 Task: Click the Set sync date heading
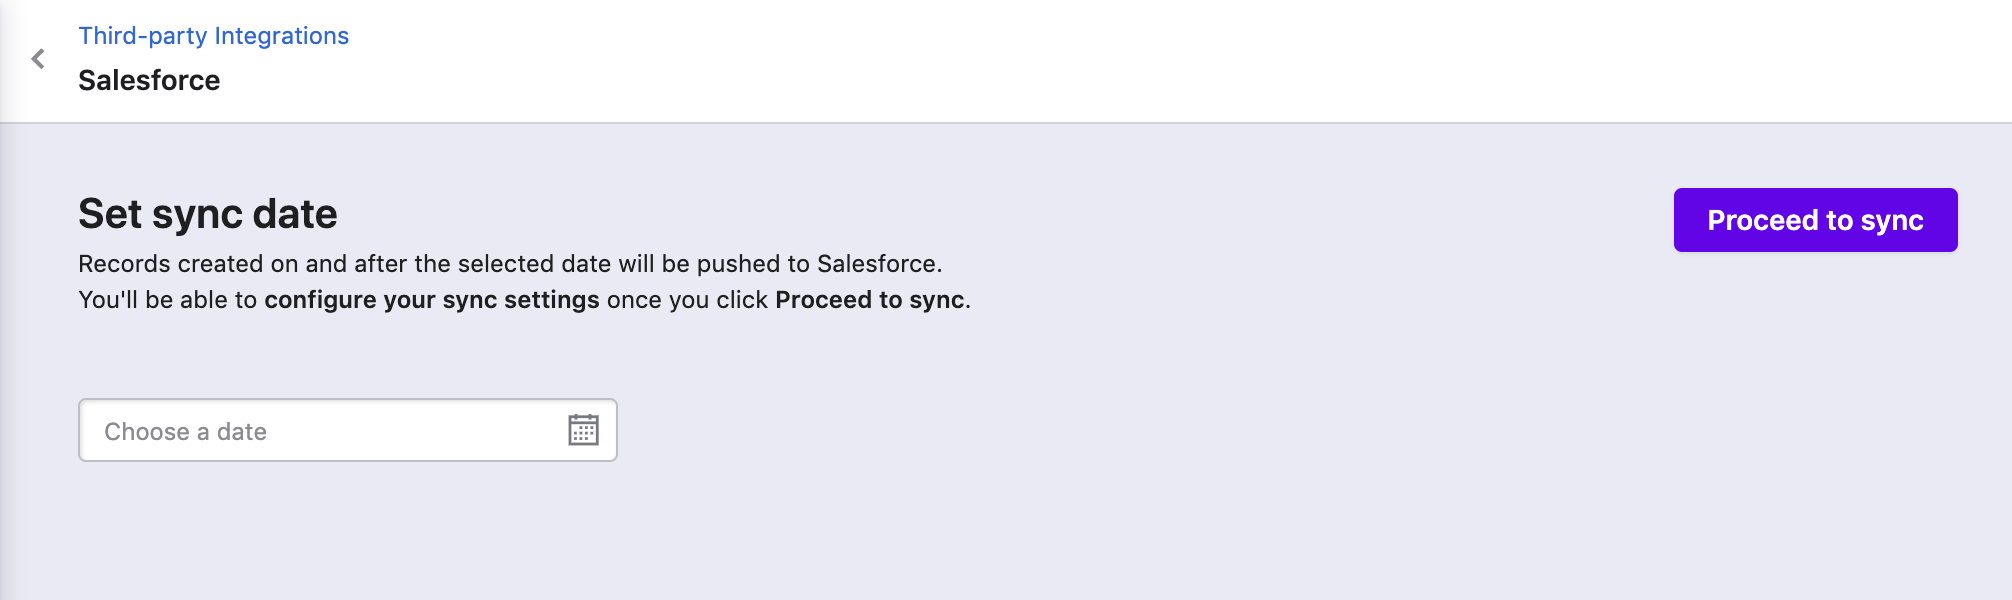pos(207,214)
